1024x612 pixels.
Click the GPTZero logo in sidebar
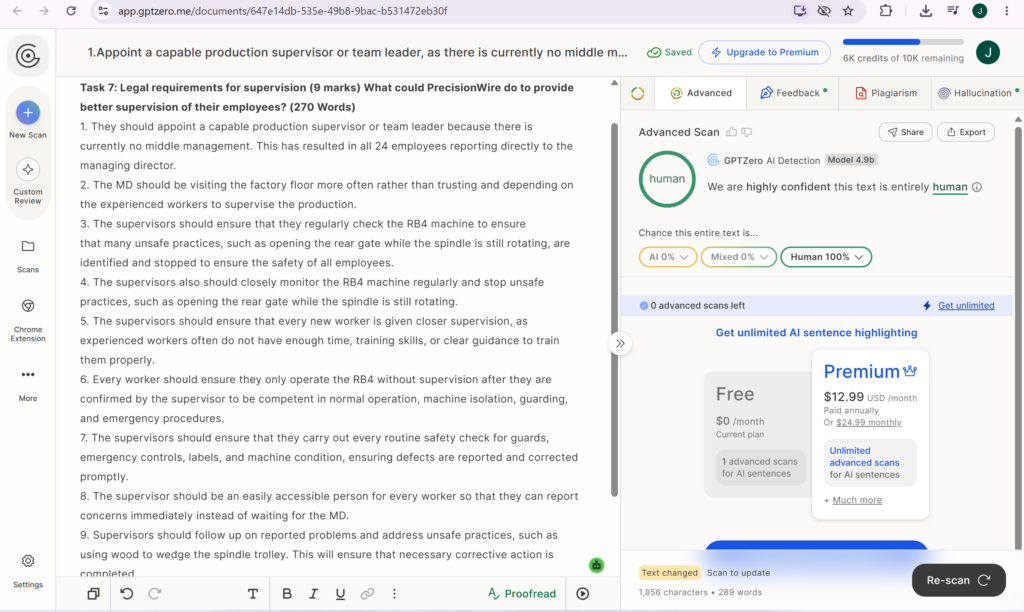[27, 56]
